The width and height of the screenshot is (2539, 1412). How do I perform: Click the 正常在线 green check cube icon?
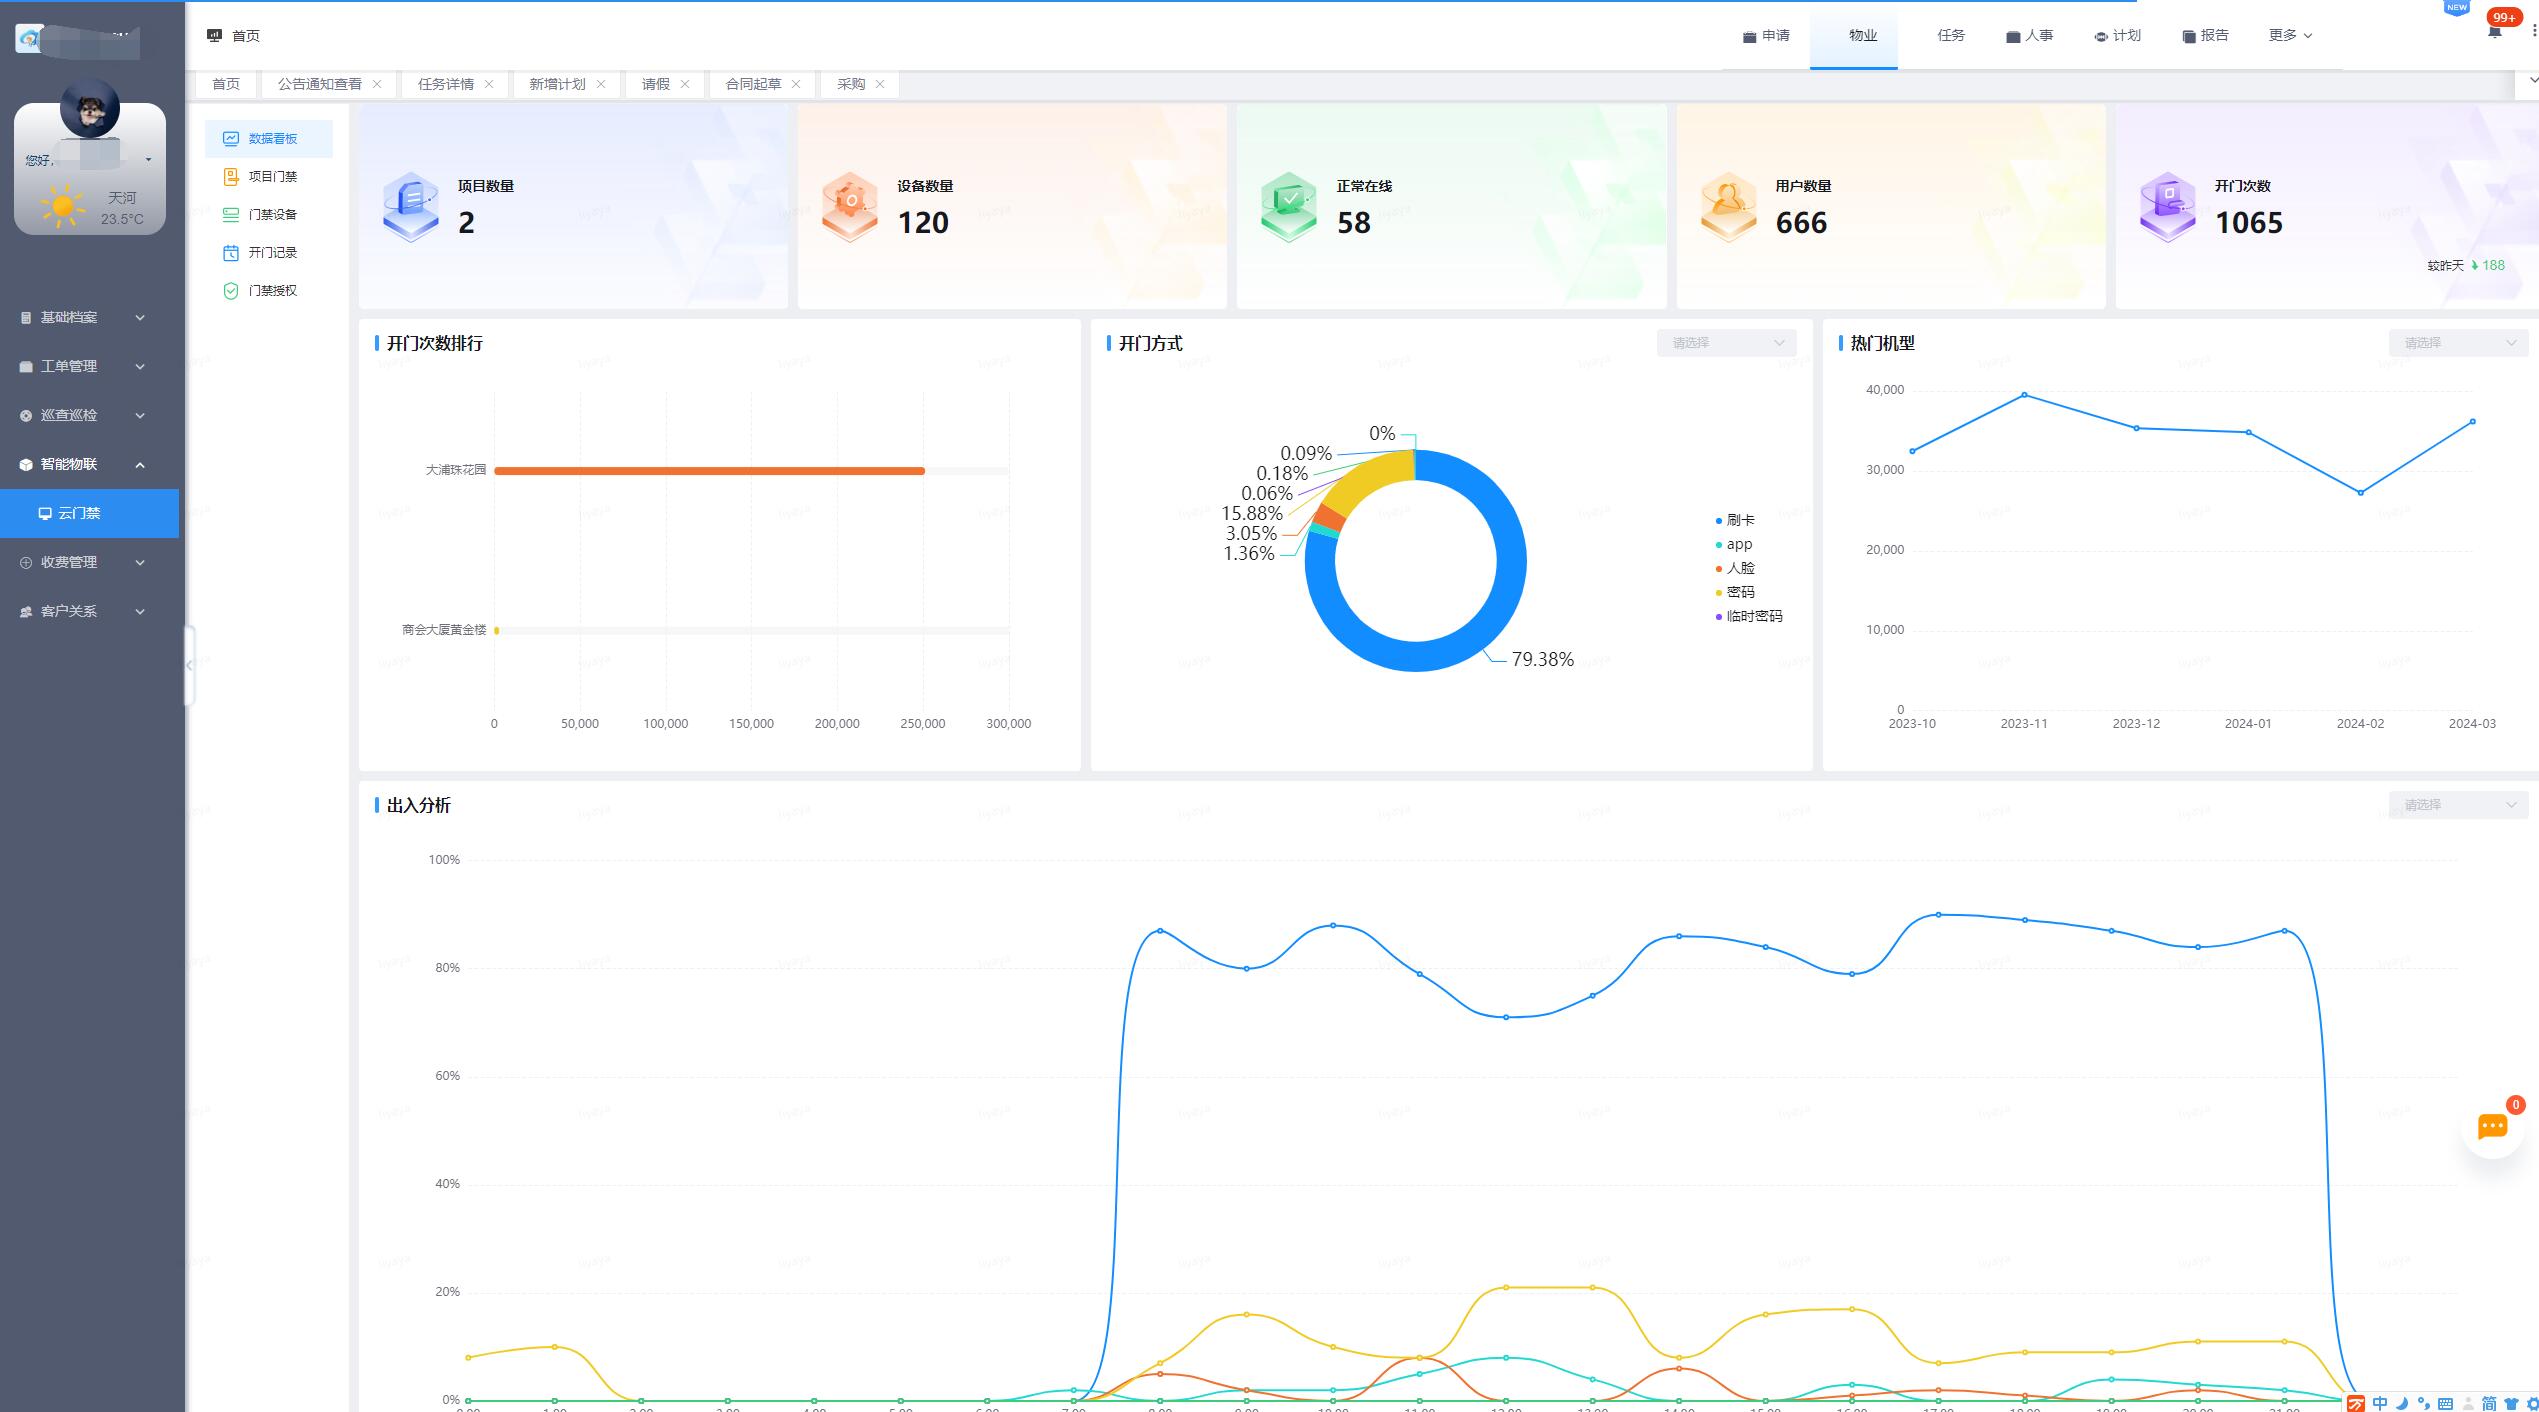tap(1289, 207)
